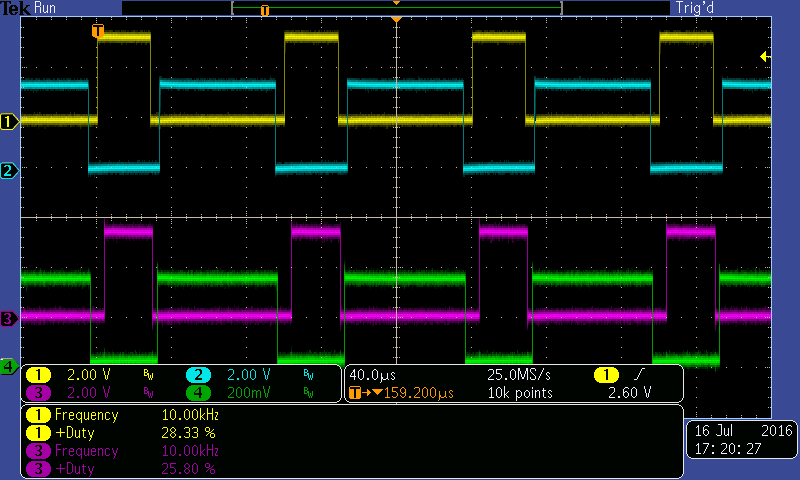The height and width of the screenshot is (480, 800).
Task: Click the channel 3 +Duty label
Action: click(74, 469)
